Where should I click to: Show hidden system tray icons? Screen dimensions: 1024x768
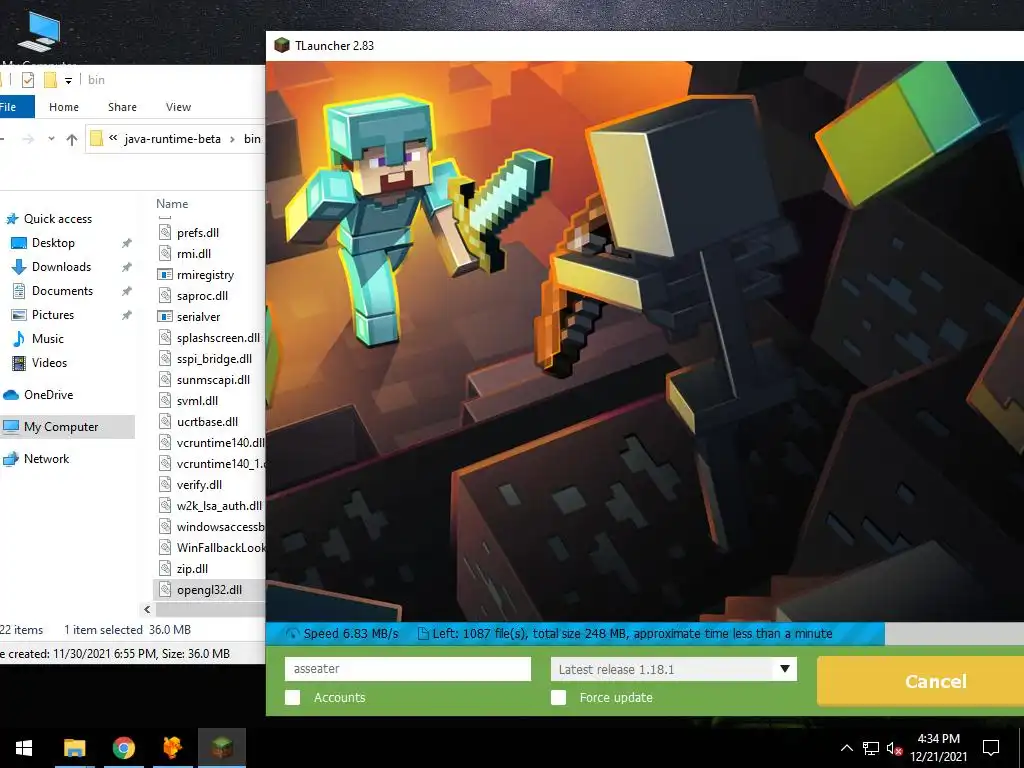(x=846, y=748)
